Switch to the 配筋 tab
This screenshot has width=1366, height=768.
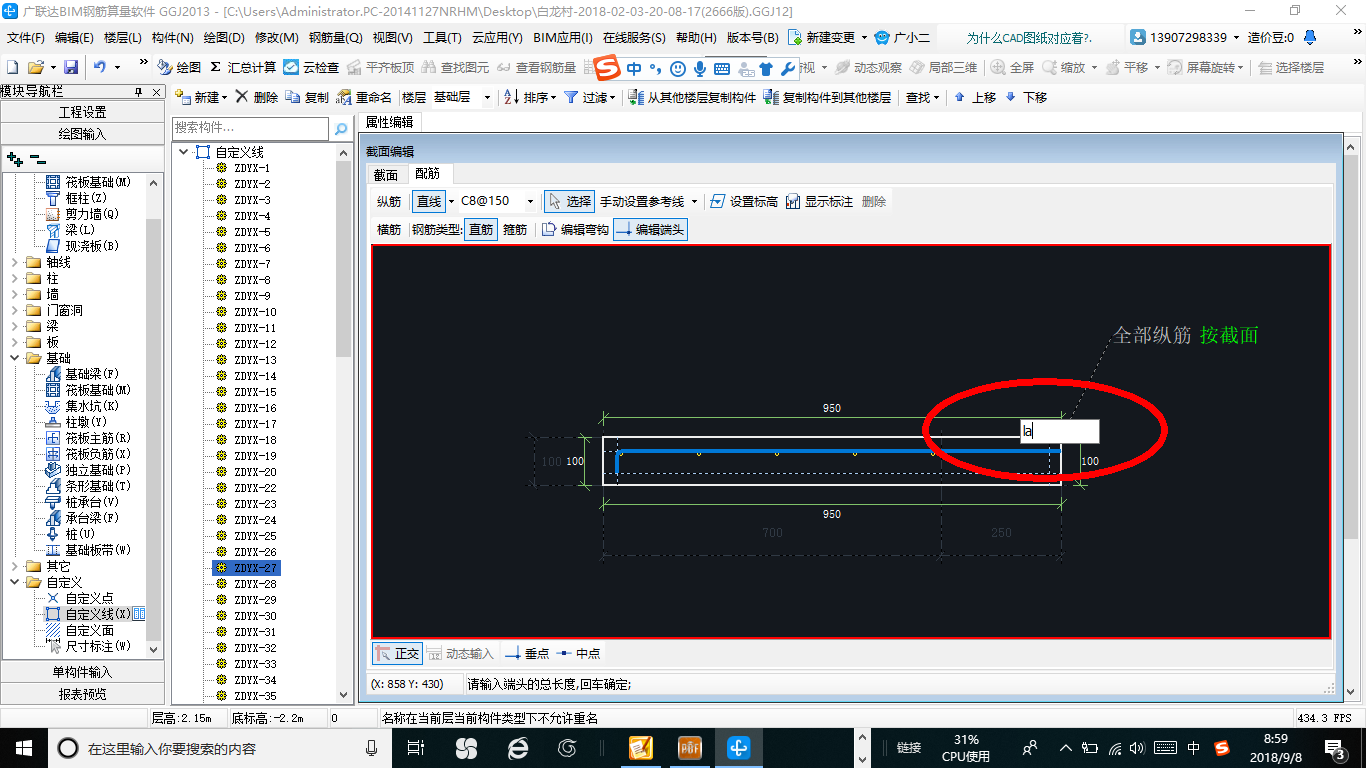click(428, 174)
